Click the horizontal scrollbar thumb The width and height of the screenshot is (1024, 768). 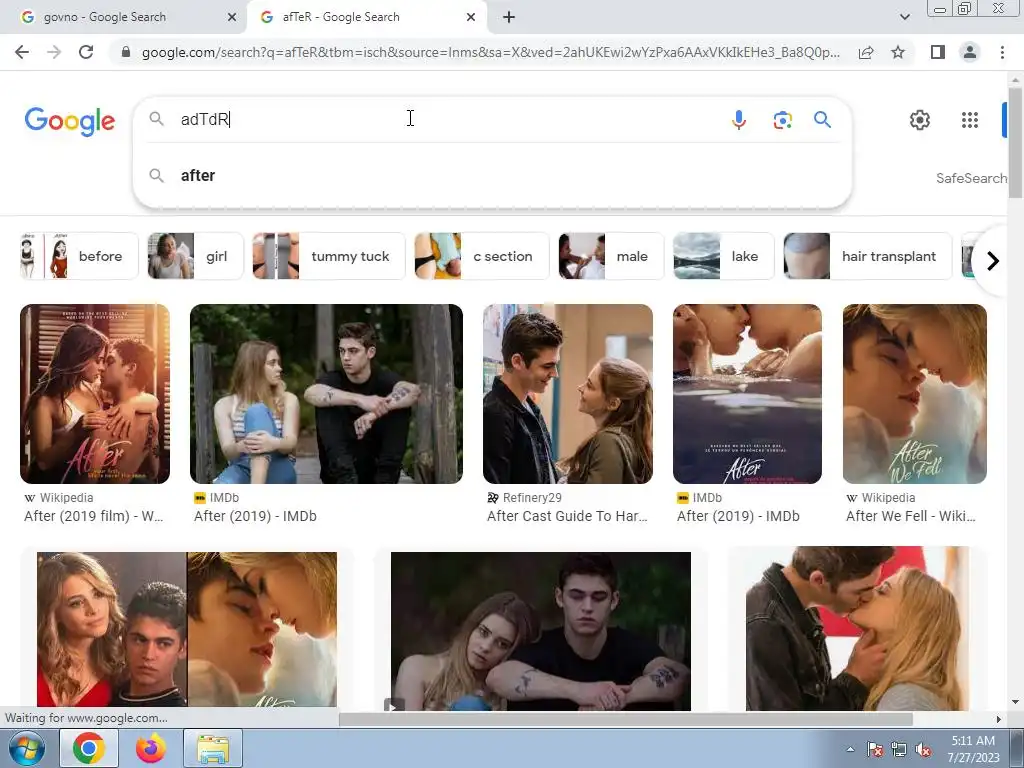pos(626,719)
